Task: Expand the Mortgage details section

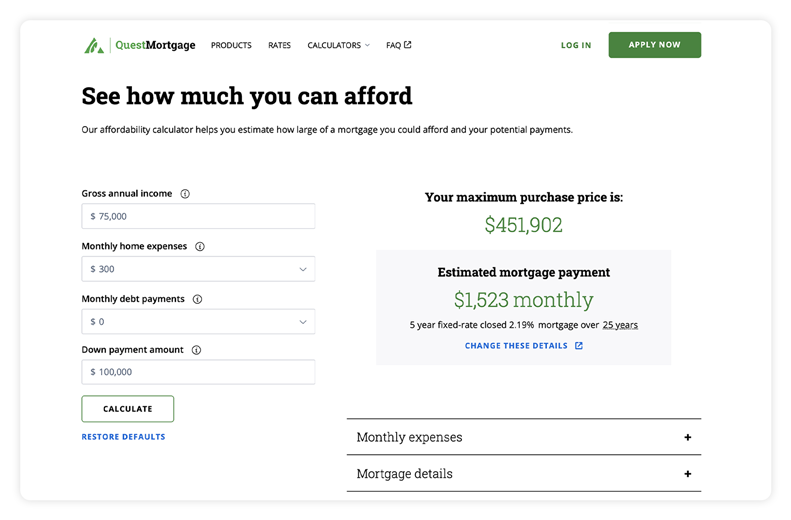Action: [524, 474]
